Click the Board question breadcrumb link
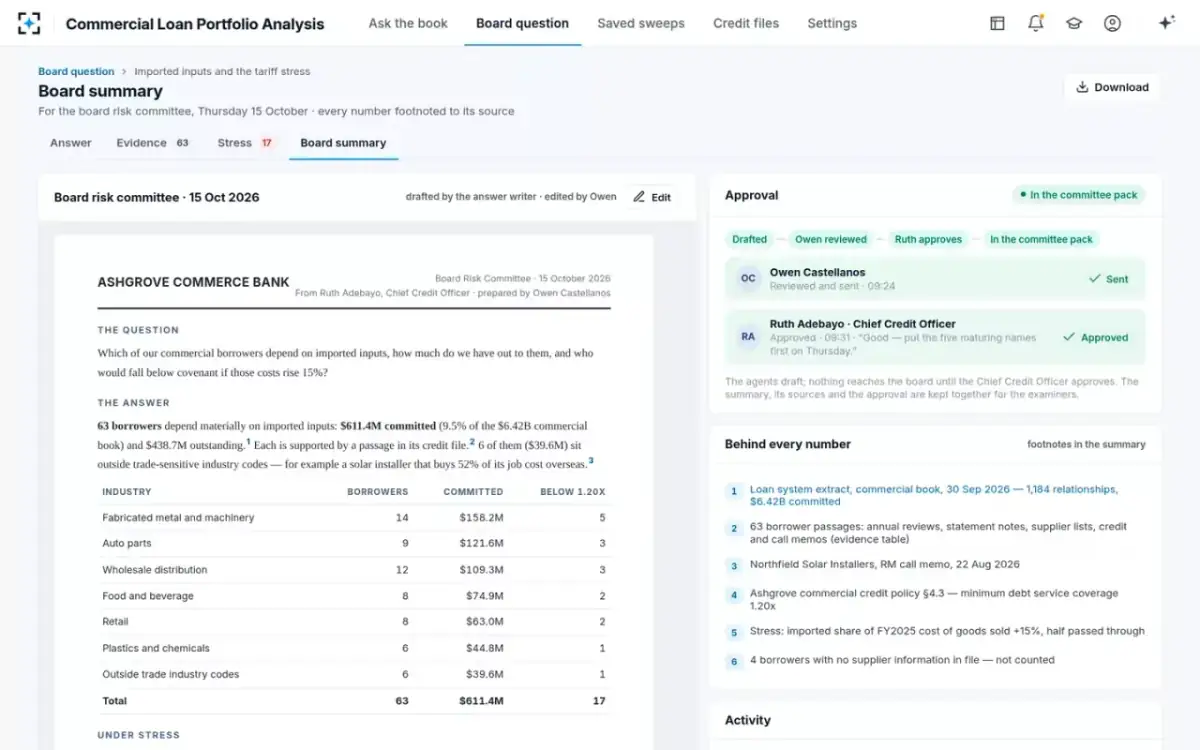Screen dimensions: 1200x750 (76, 71)
